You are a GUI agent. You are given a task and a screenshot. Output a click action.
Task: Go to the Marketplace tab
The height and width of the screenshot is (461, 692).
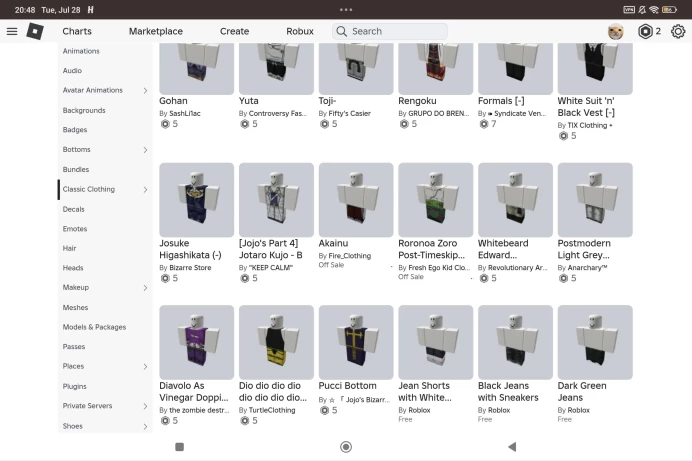coord(156,31)
